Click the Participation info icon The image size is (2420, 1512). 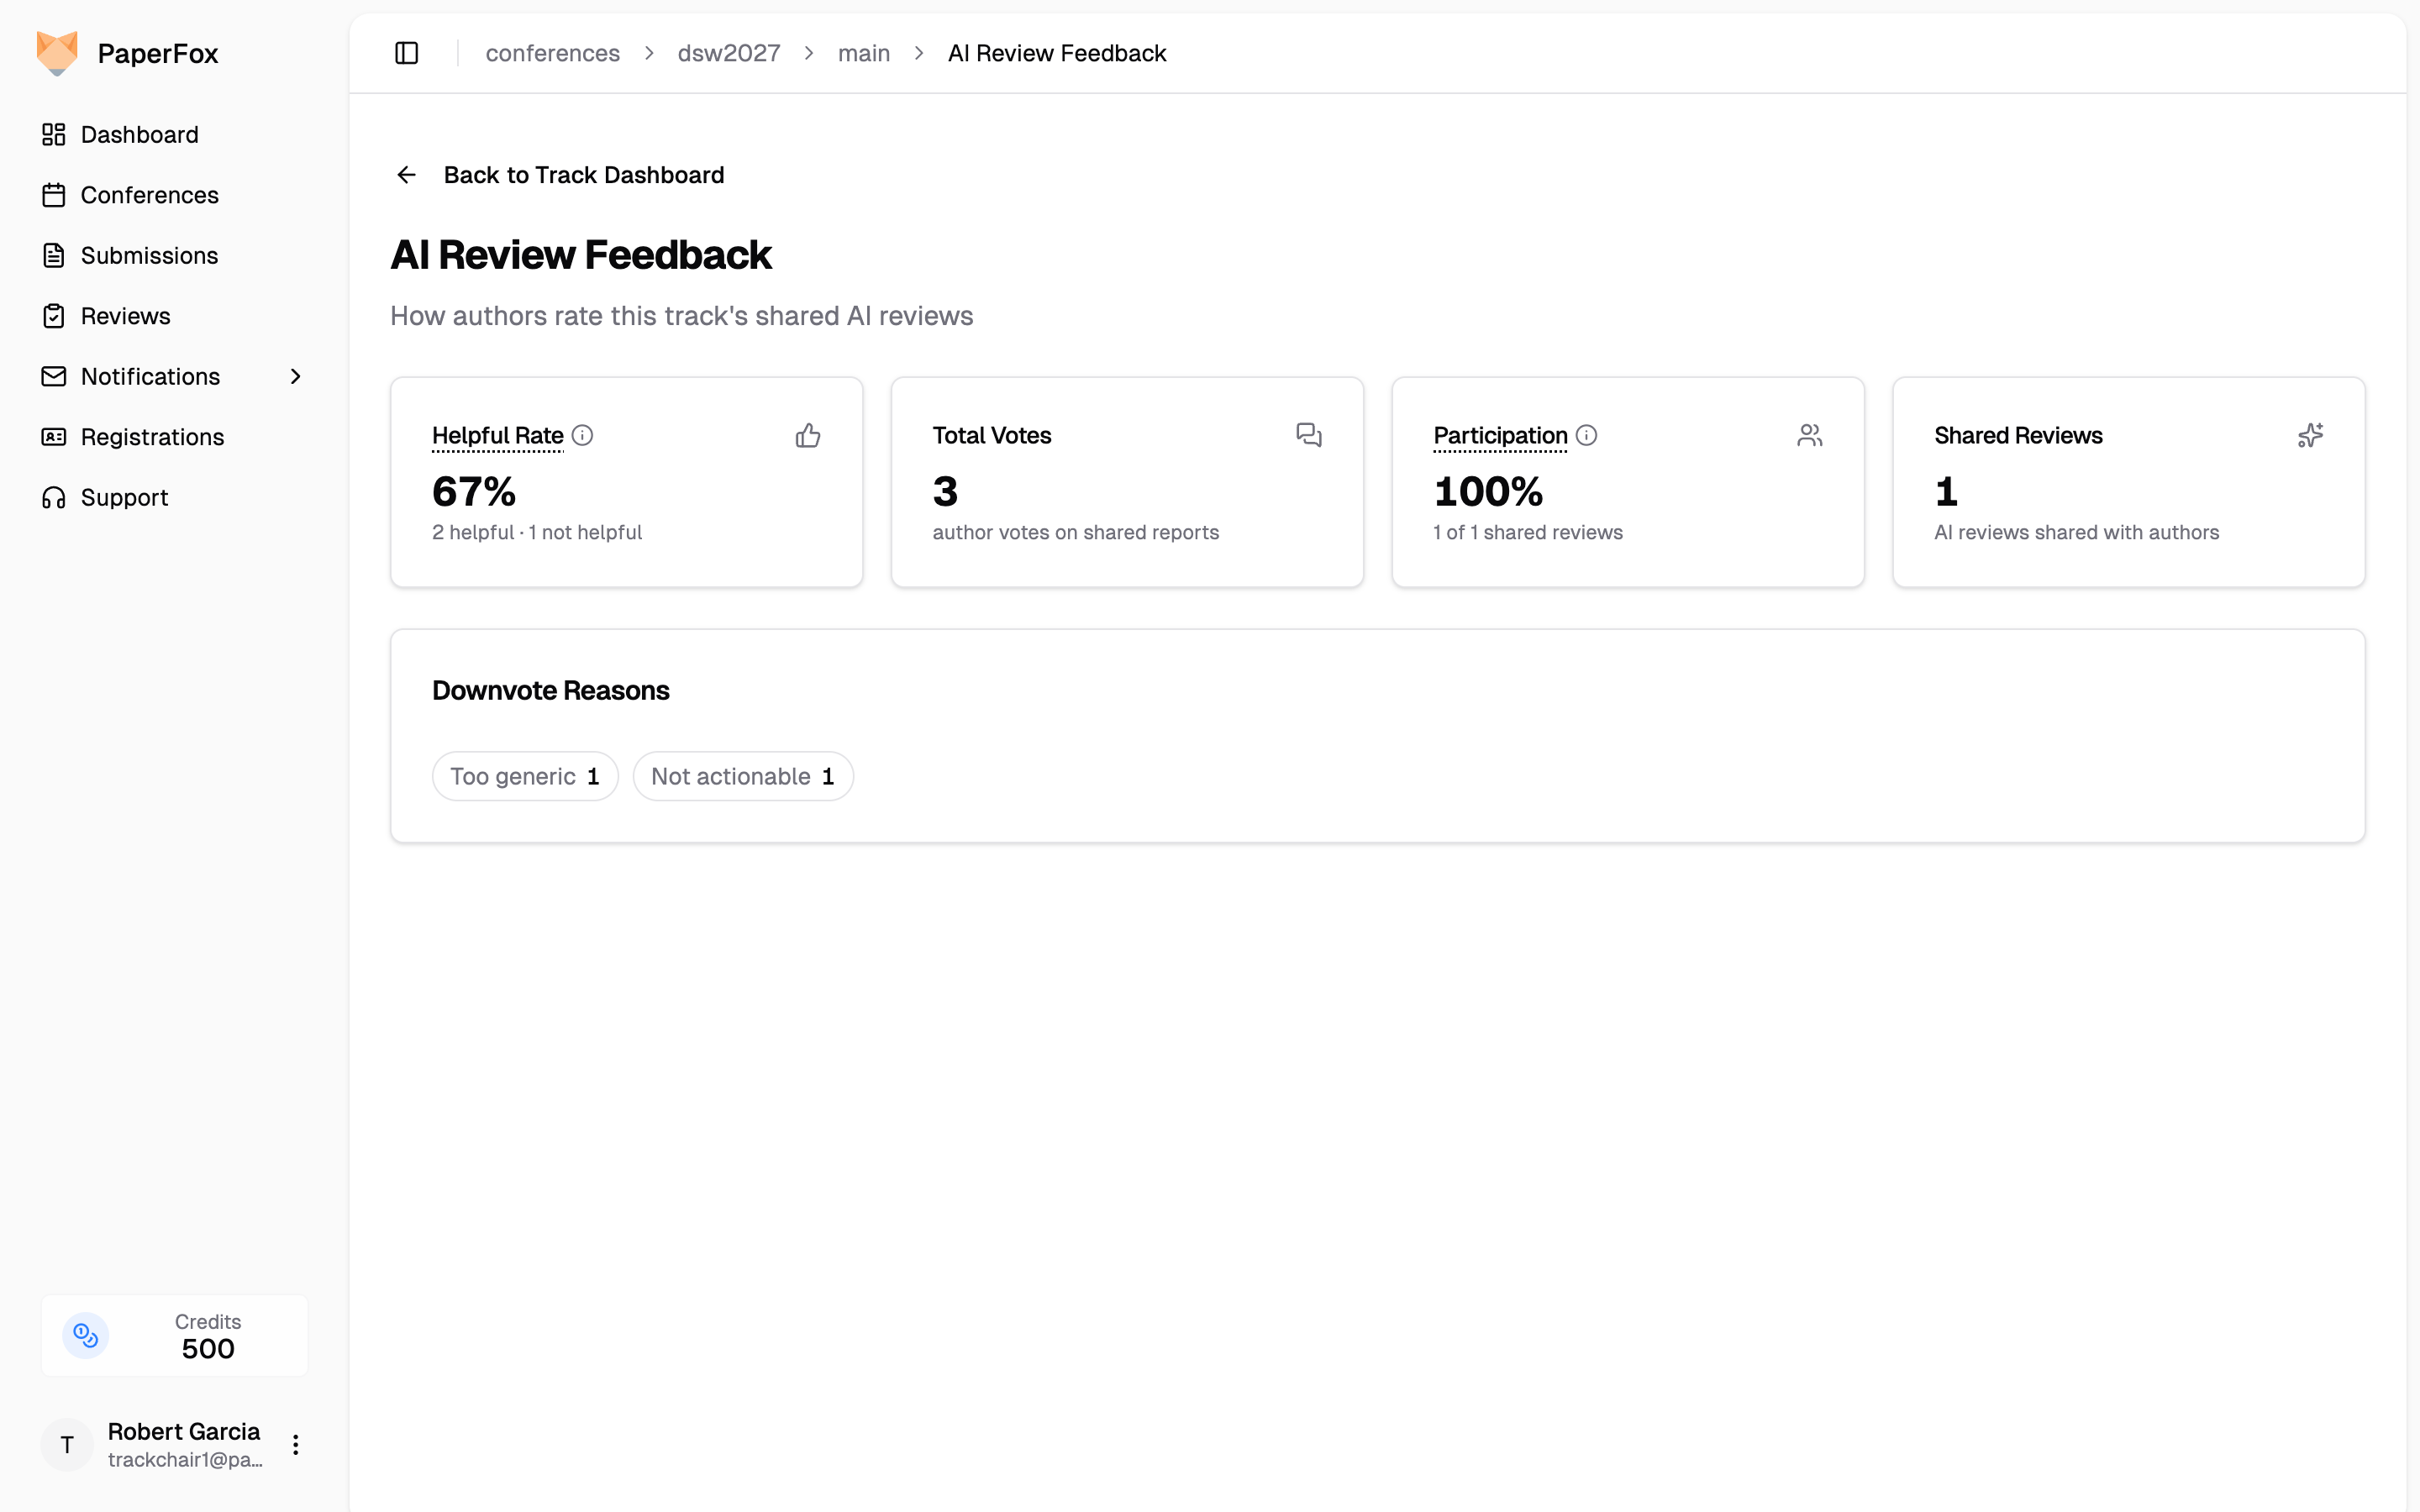[x=1586, y=435]
